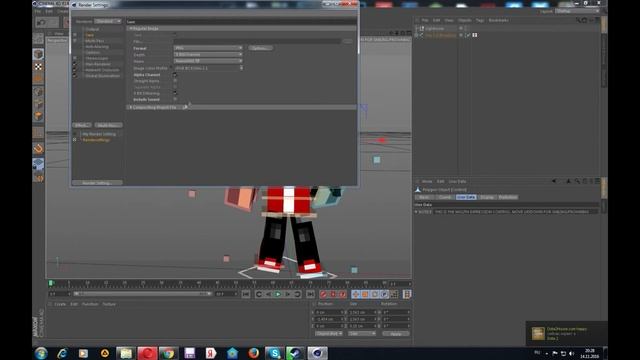The height and width of the screenshot is (360, 640).
Task: Click the Apply button in Coordinates panel
Action: [x=396, y=333]
